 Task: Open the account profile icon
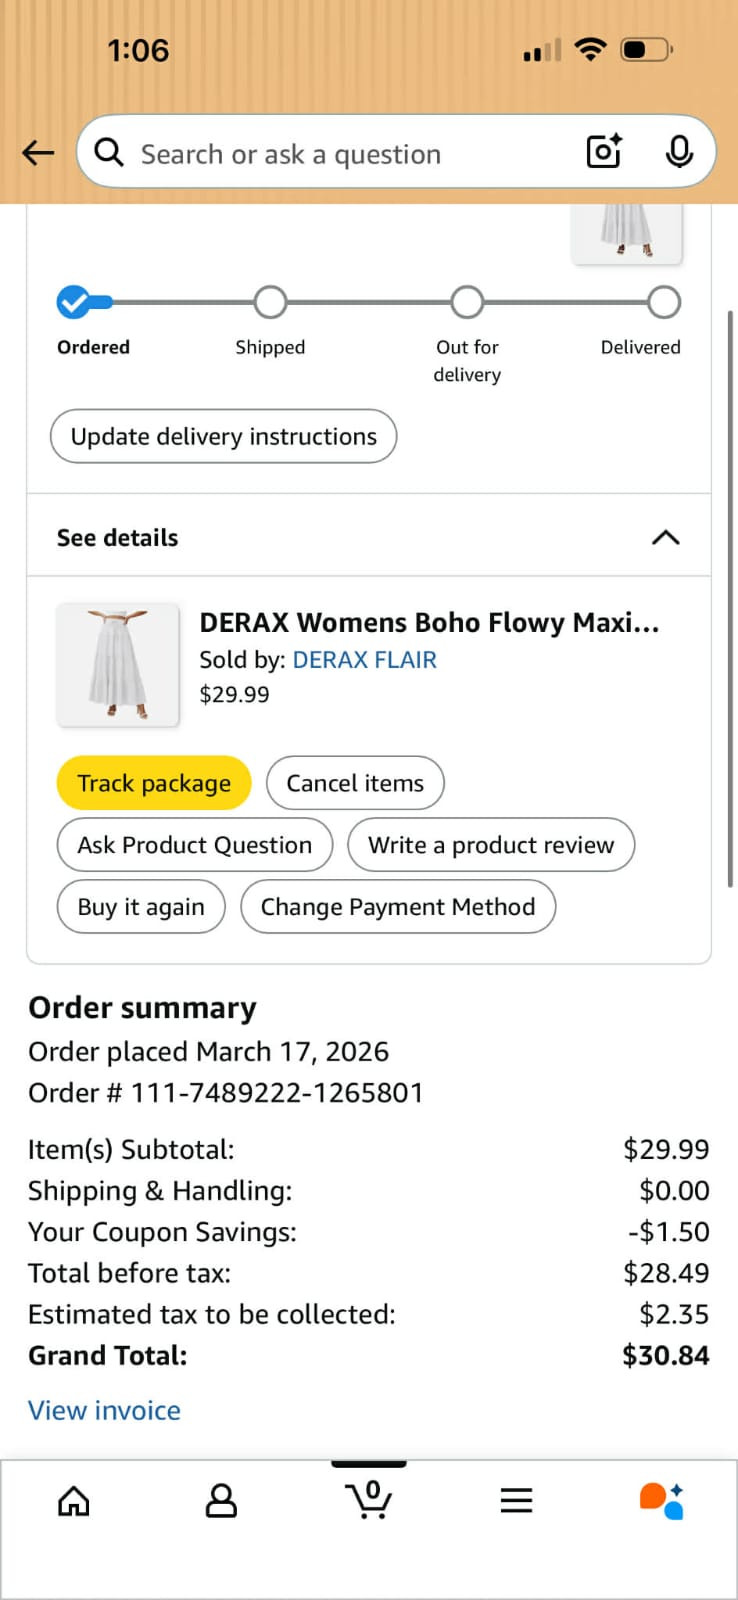[x=221, y=1500]
